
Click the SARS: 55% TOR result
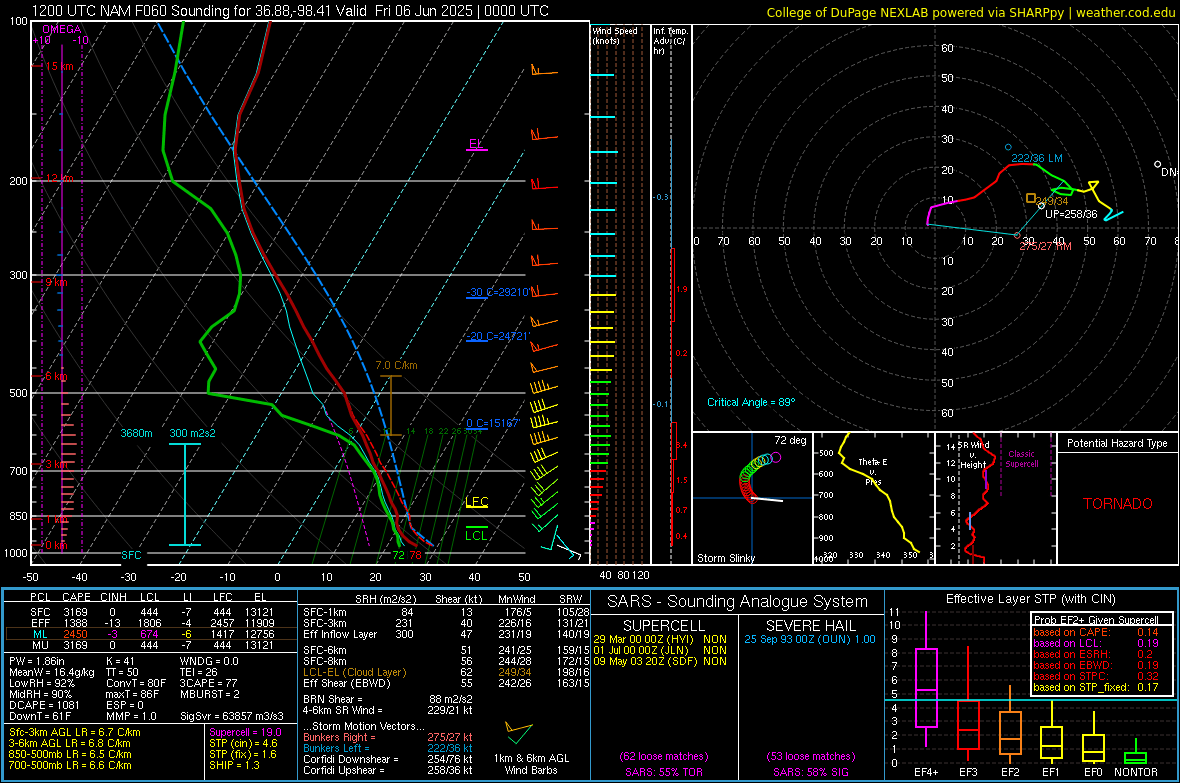click(663, 772)
